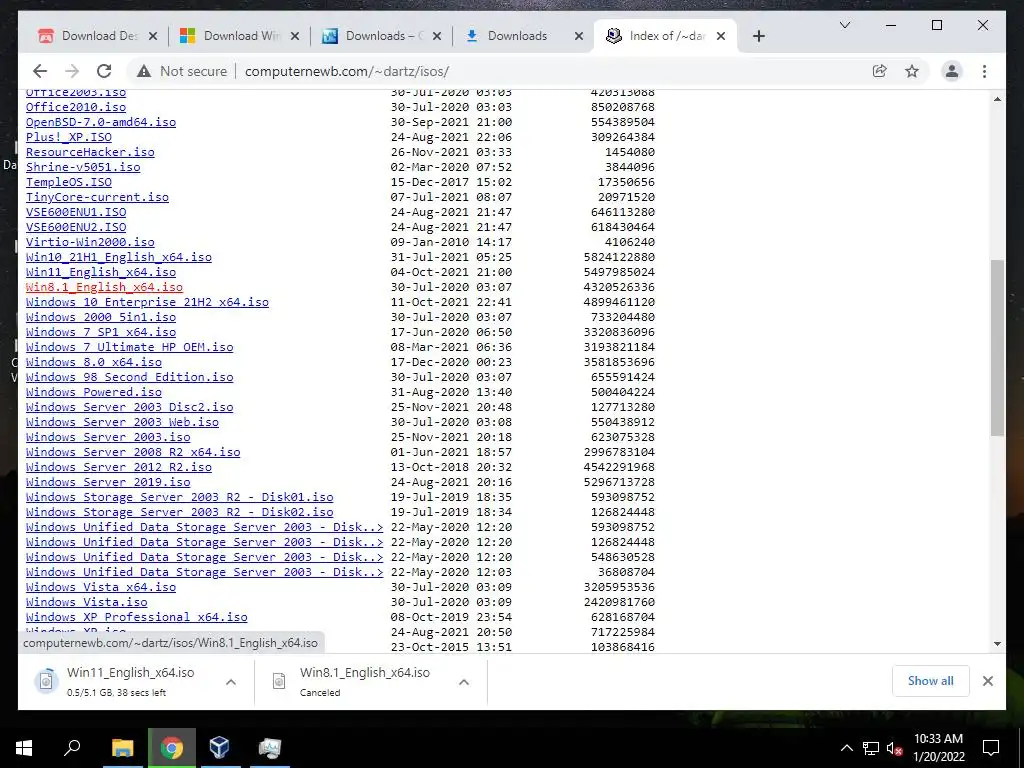Image resolution: width=1024 pixels, height=768 pixels.
Task: Open the OpenBSD-7.0-amd64.iso link
Action: (101, 122)
